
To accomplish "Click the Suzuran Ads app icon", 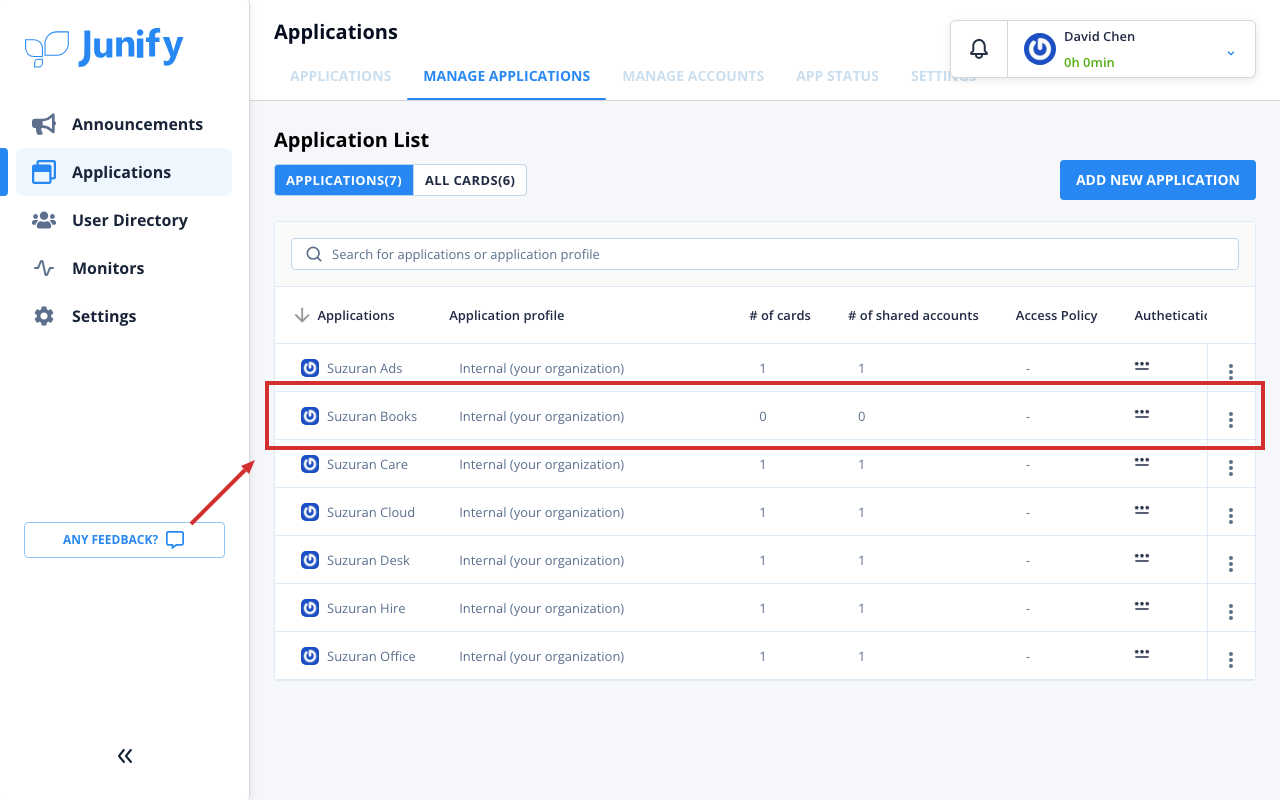I will (310, 368).
